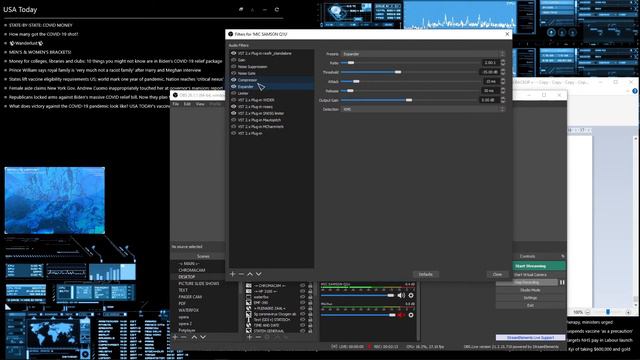Move the scene up in the Scenes list
Image resolution: width=640 pixels, height=360 pixels.
click(x=194, y=337)
